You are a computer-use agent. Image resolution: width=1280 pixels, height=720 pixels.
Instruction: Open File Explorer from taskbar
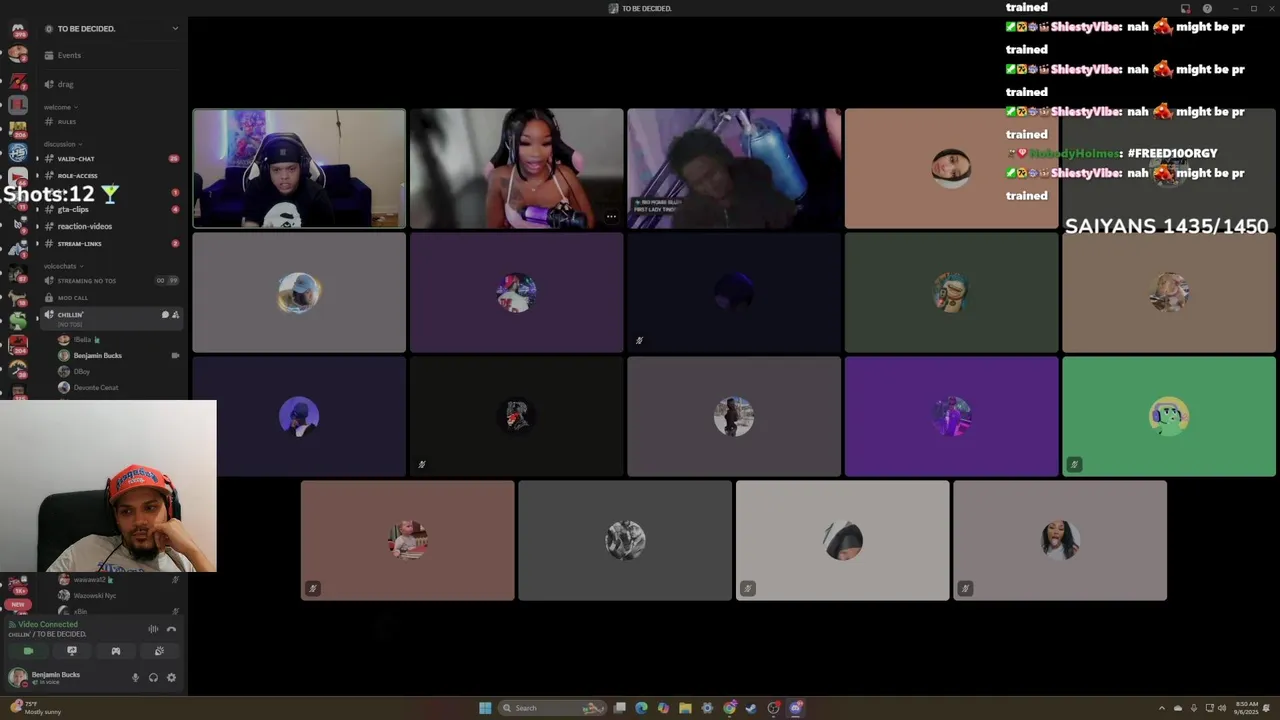click(685, 708)
